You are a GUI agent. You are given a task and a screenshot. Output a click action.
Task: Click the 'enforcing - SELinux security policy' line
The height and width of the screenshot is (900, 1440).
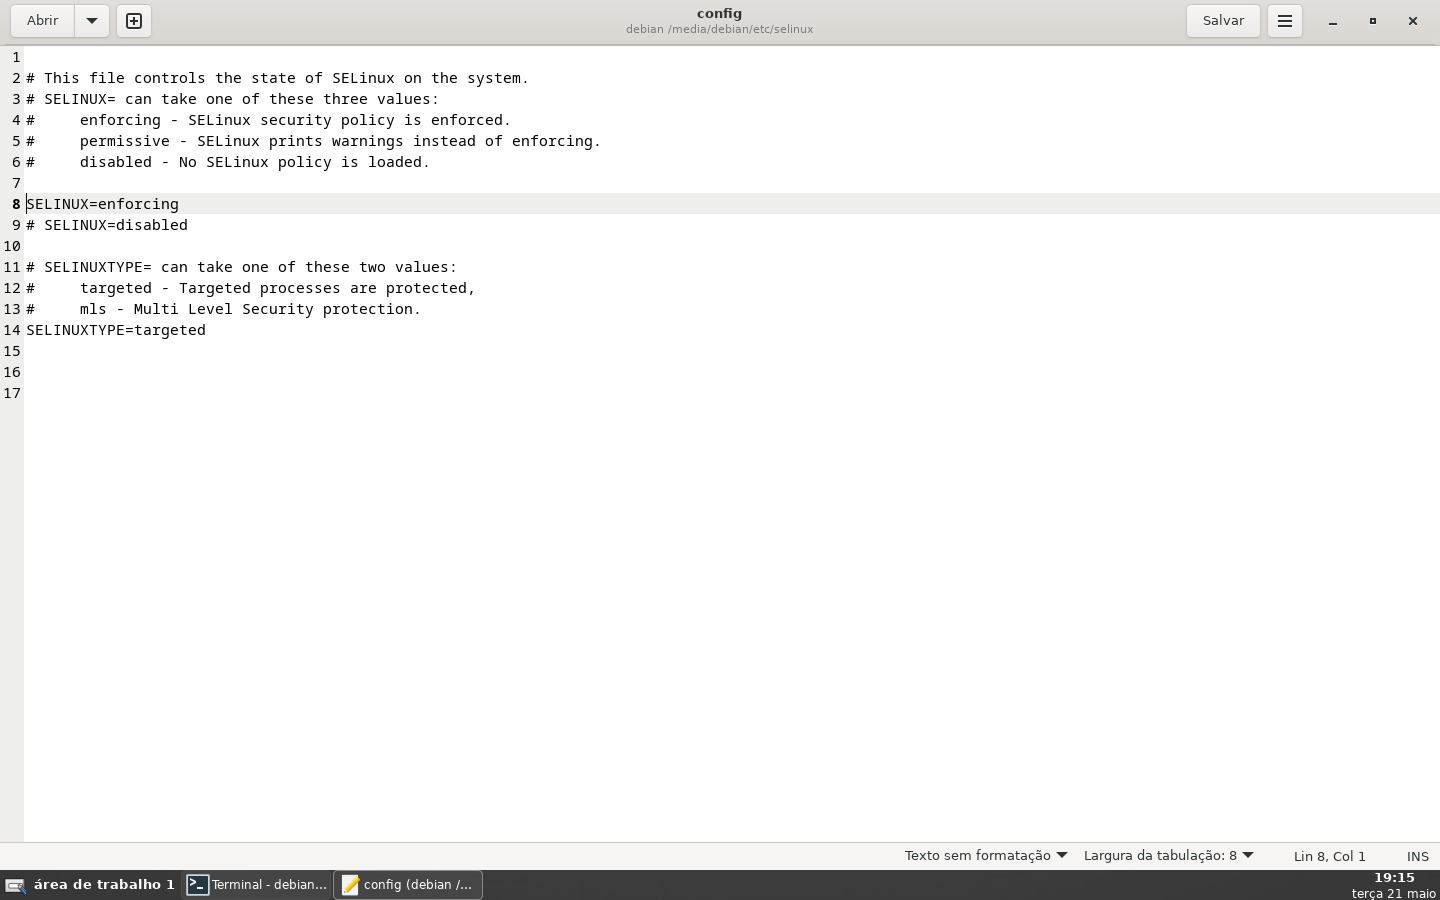click(268, 120)
